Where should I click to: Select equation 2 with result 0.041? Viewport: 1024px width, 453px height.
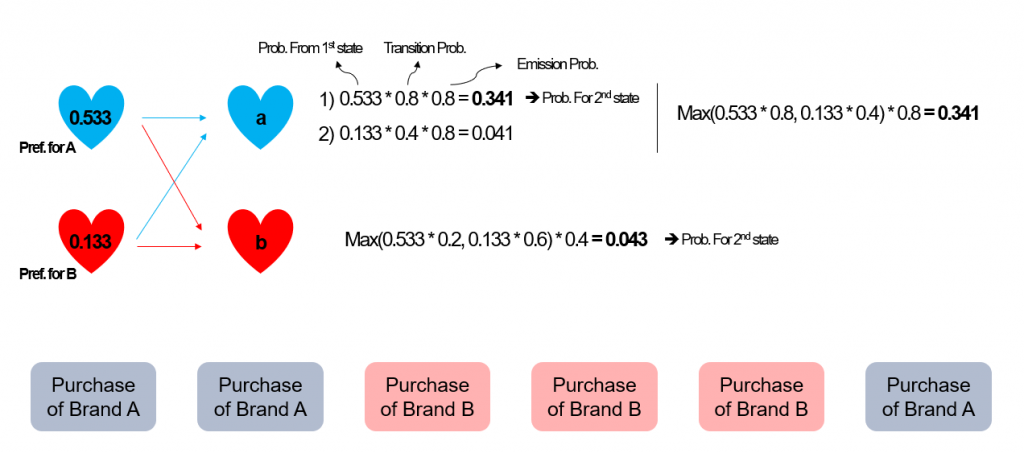(416, 134)
